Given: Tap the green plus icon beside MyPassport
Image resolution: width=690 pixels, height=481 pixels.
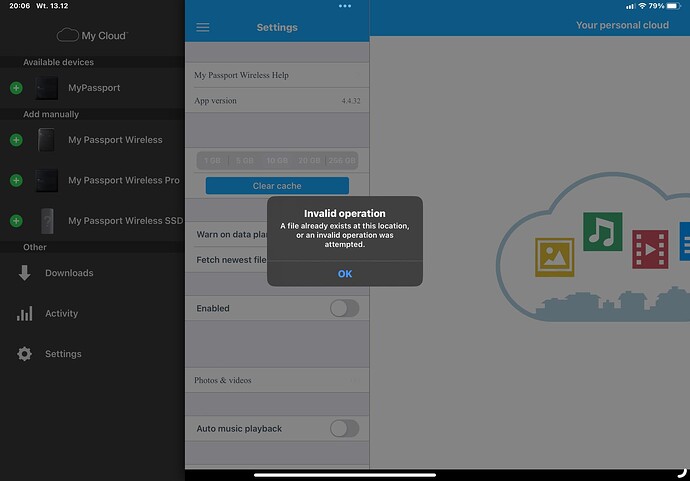Looking at the screenshot, I should 16,88.
